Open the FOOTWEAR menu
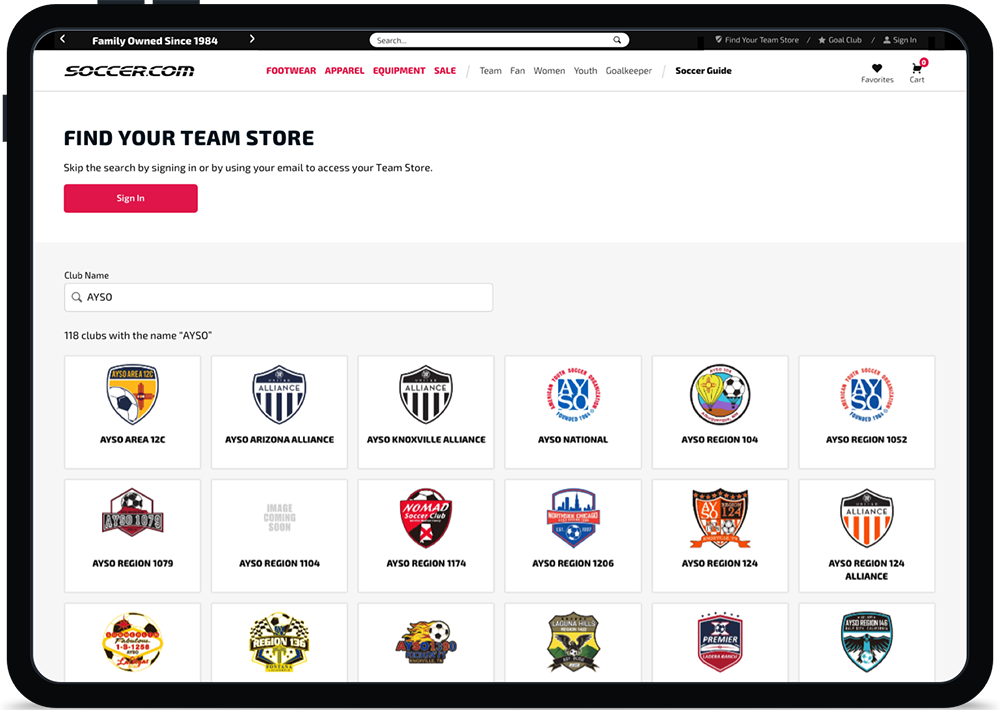Viewport: 1000px width, 710px height. (291, 71)
